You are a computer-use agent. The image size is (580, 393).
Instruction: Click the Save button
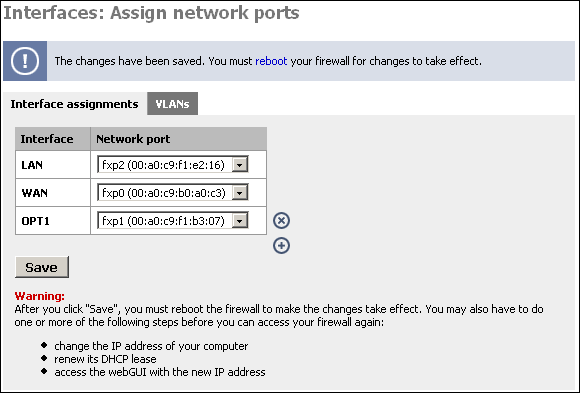pyautogui.click(x=42, y=267)
